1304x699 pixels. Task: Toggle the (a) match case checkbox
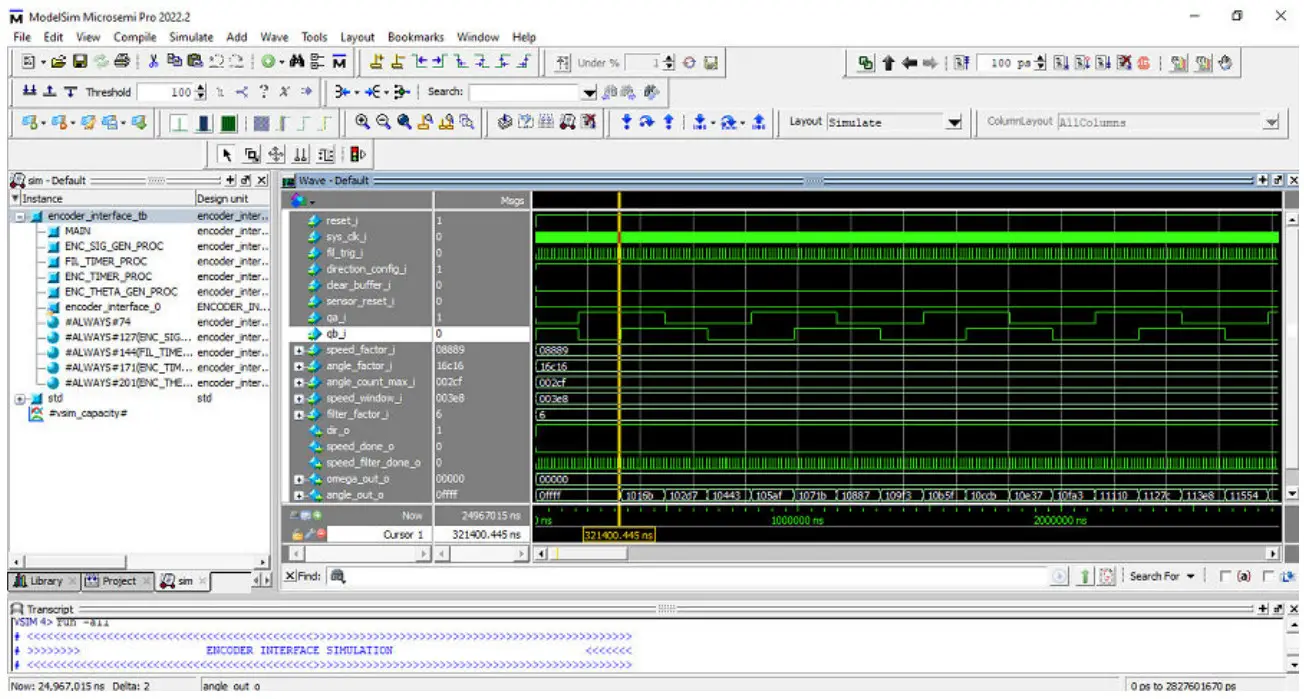[x=1226, y=576]
